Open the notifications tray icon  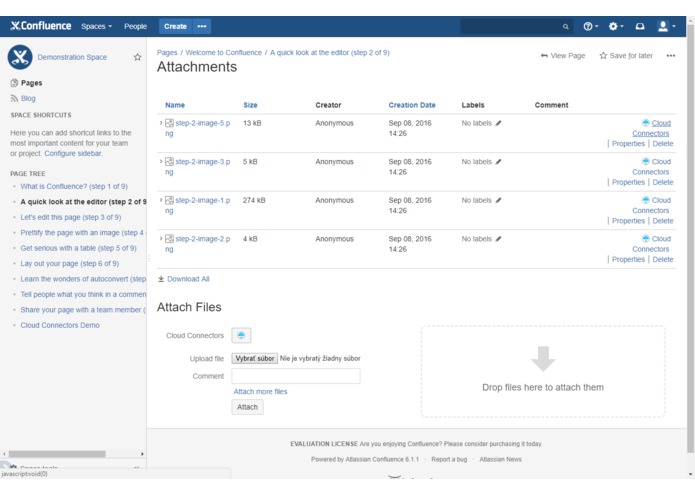coord(640,27)
